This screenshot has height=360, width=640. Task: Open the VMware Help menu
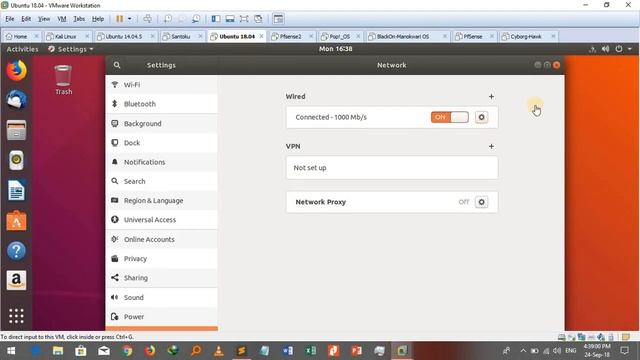pos(98,19)
